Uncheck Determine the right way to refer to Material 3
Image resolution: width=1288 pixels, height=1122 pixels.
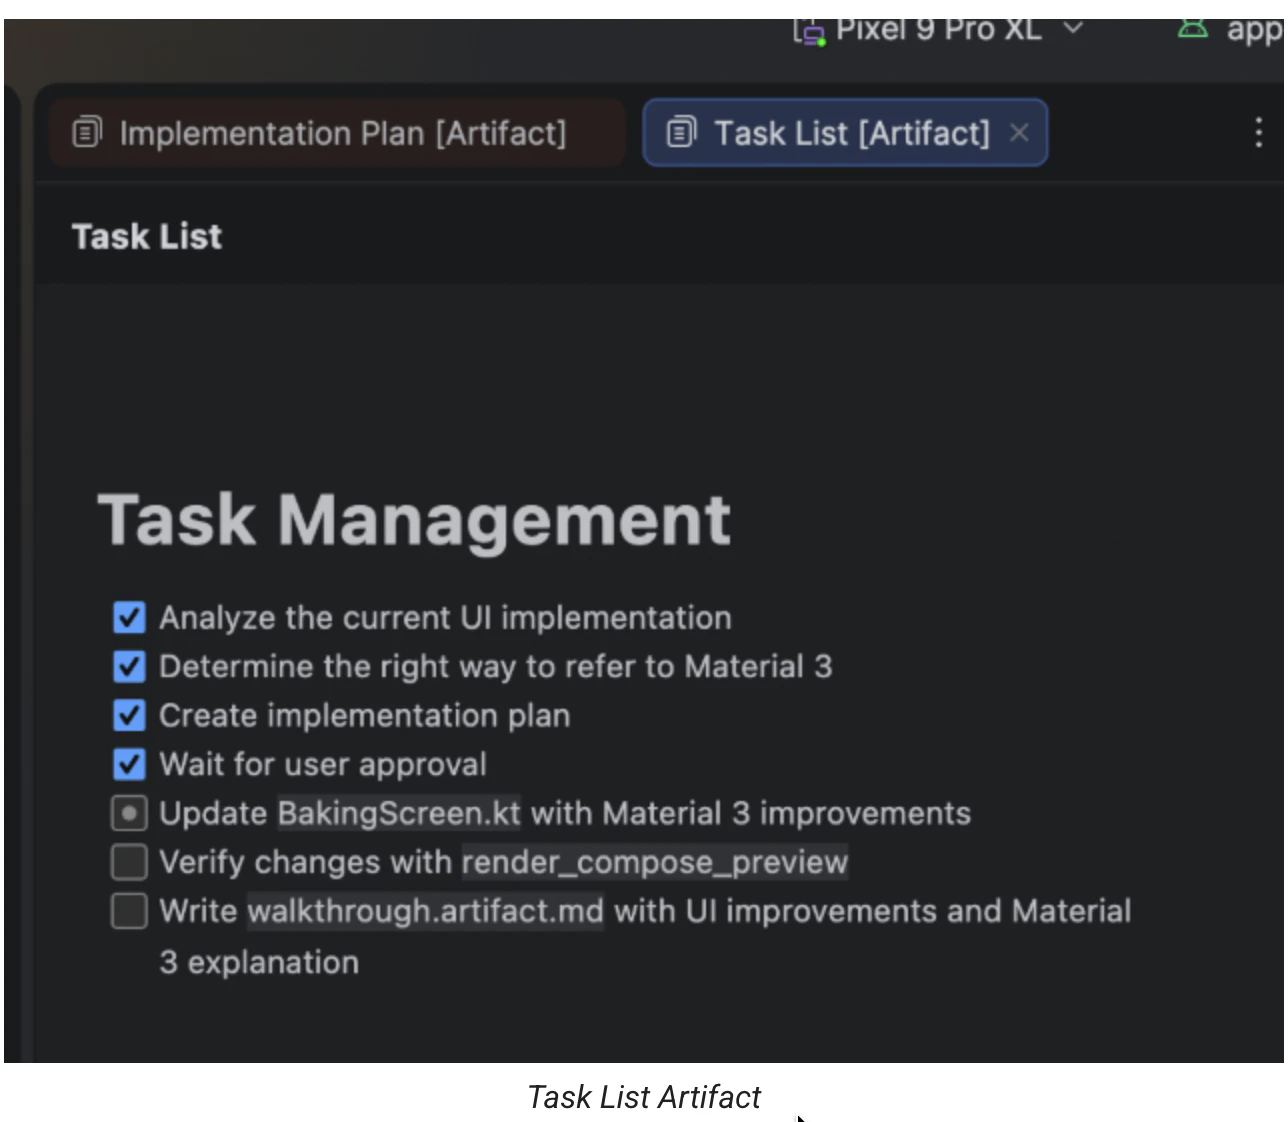coord(129,666)
